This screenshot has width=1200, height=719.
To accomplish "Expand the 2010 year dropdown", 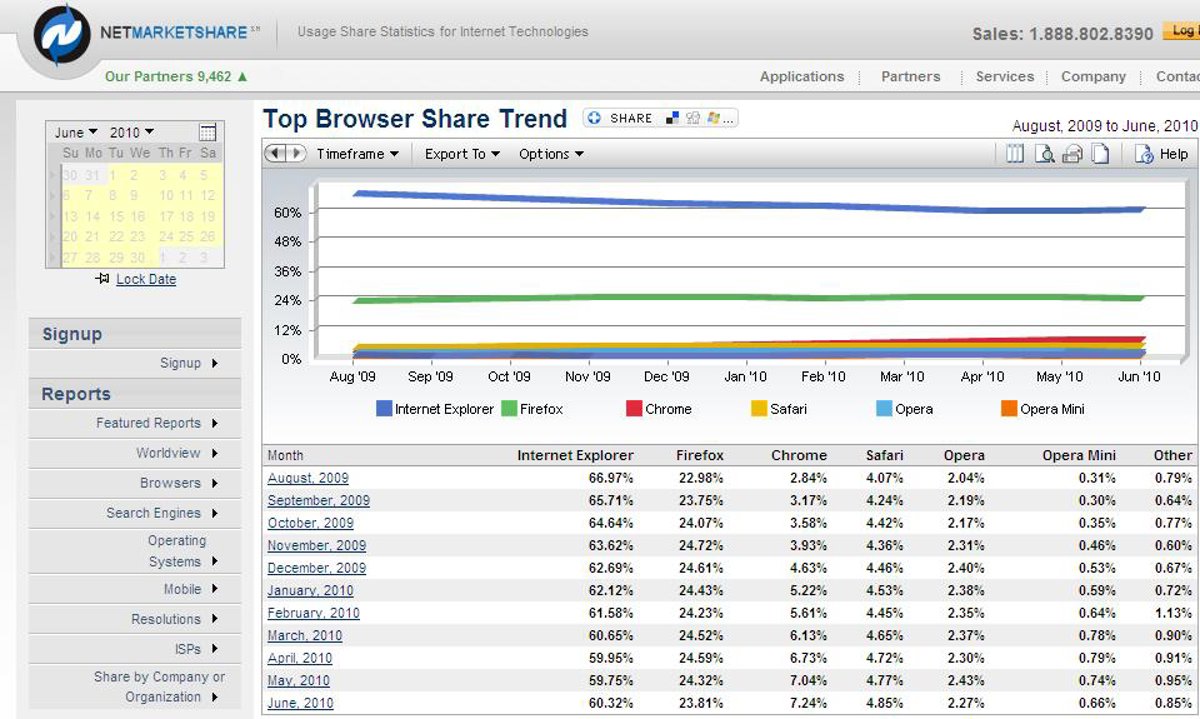I will click(x=132, y=132).
